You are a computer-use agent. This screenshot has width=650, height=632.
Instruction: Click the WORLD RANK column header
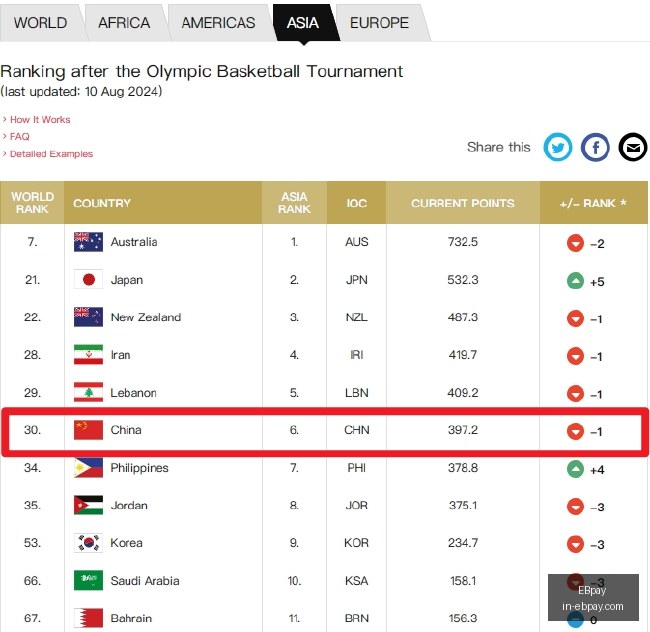(32, 203)
